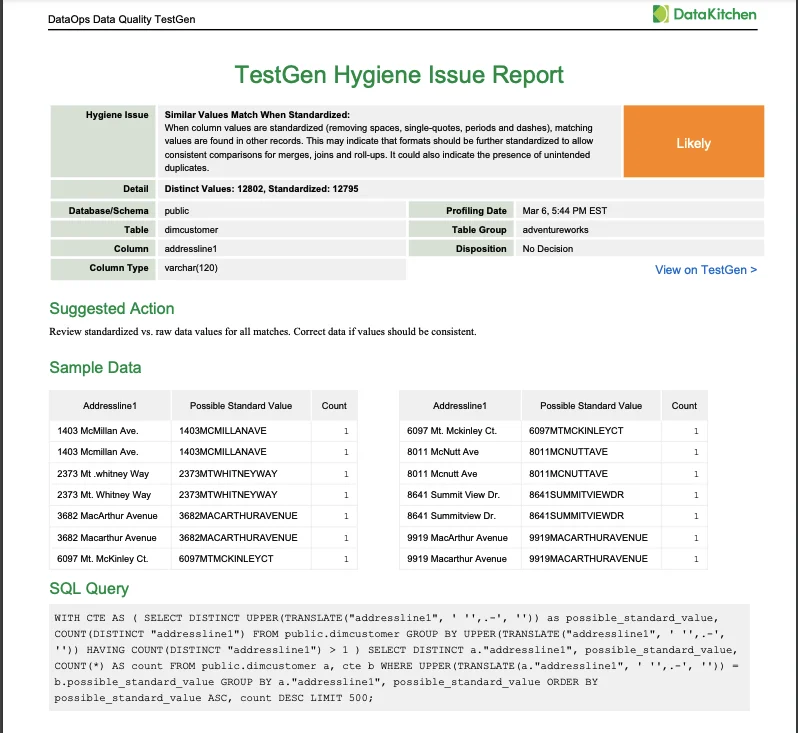Image resolution: width=798 pixels, height=733 pixels.
Task: Click the SQL Query heading
Action: pos(89,588)
